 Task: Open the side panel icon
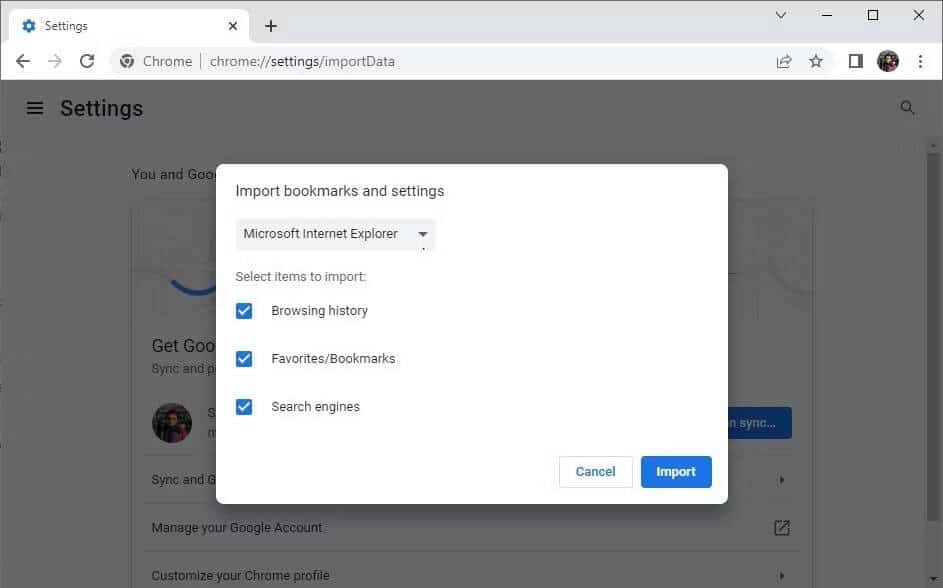855,60
